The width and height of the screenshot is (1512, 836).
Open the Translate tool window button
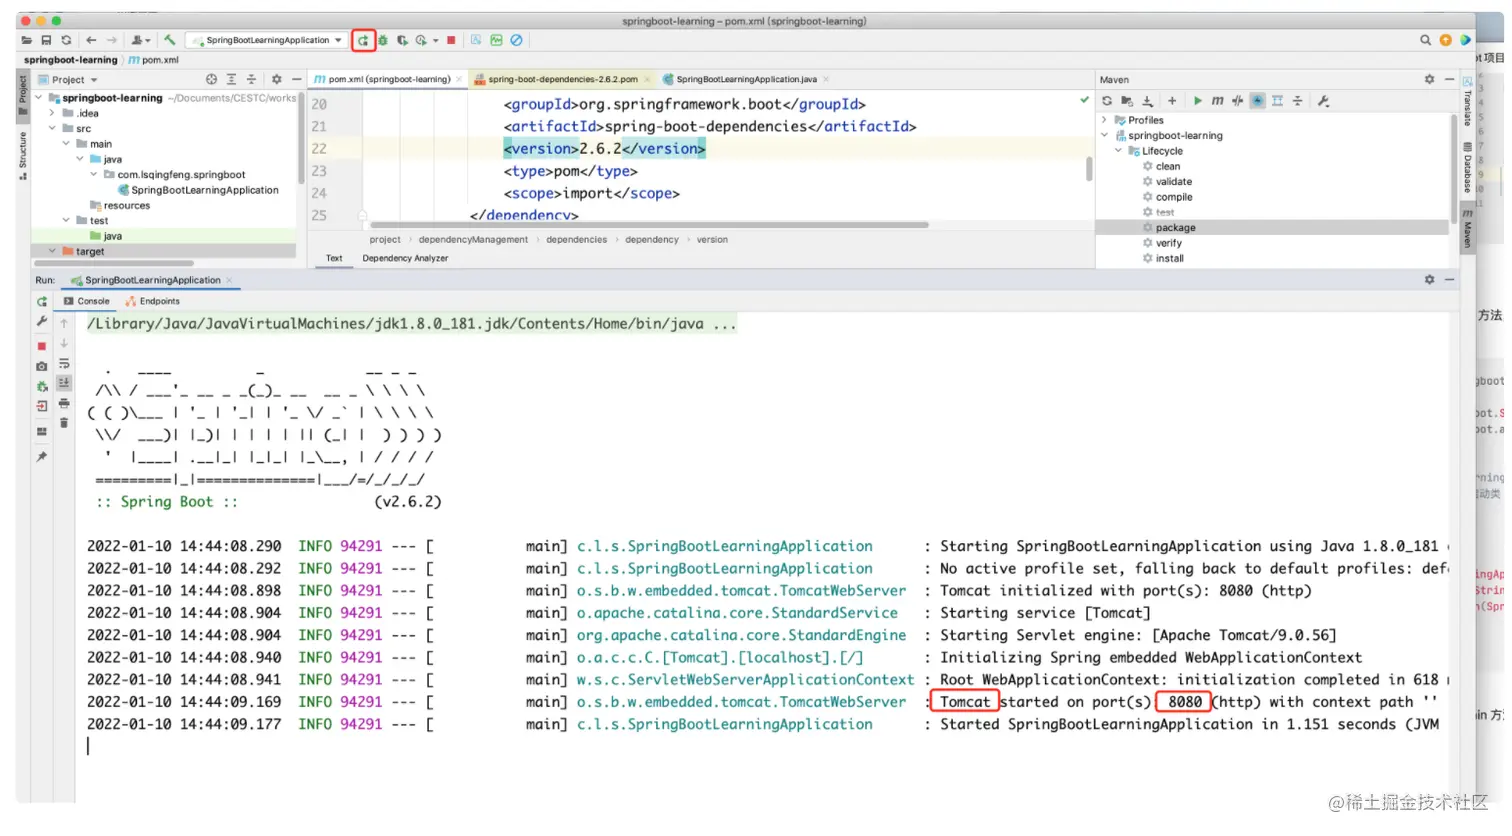point(1467,102)
